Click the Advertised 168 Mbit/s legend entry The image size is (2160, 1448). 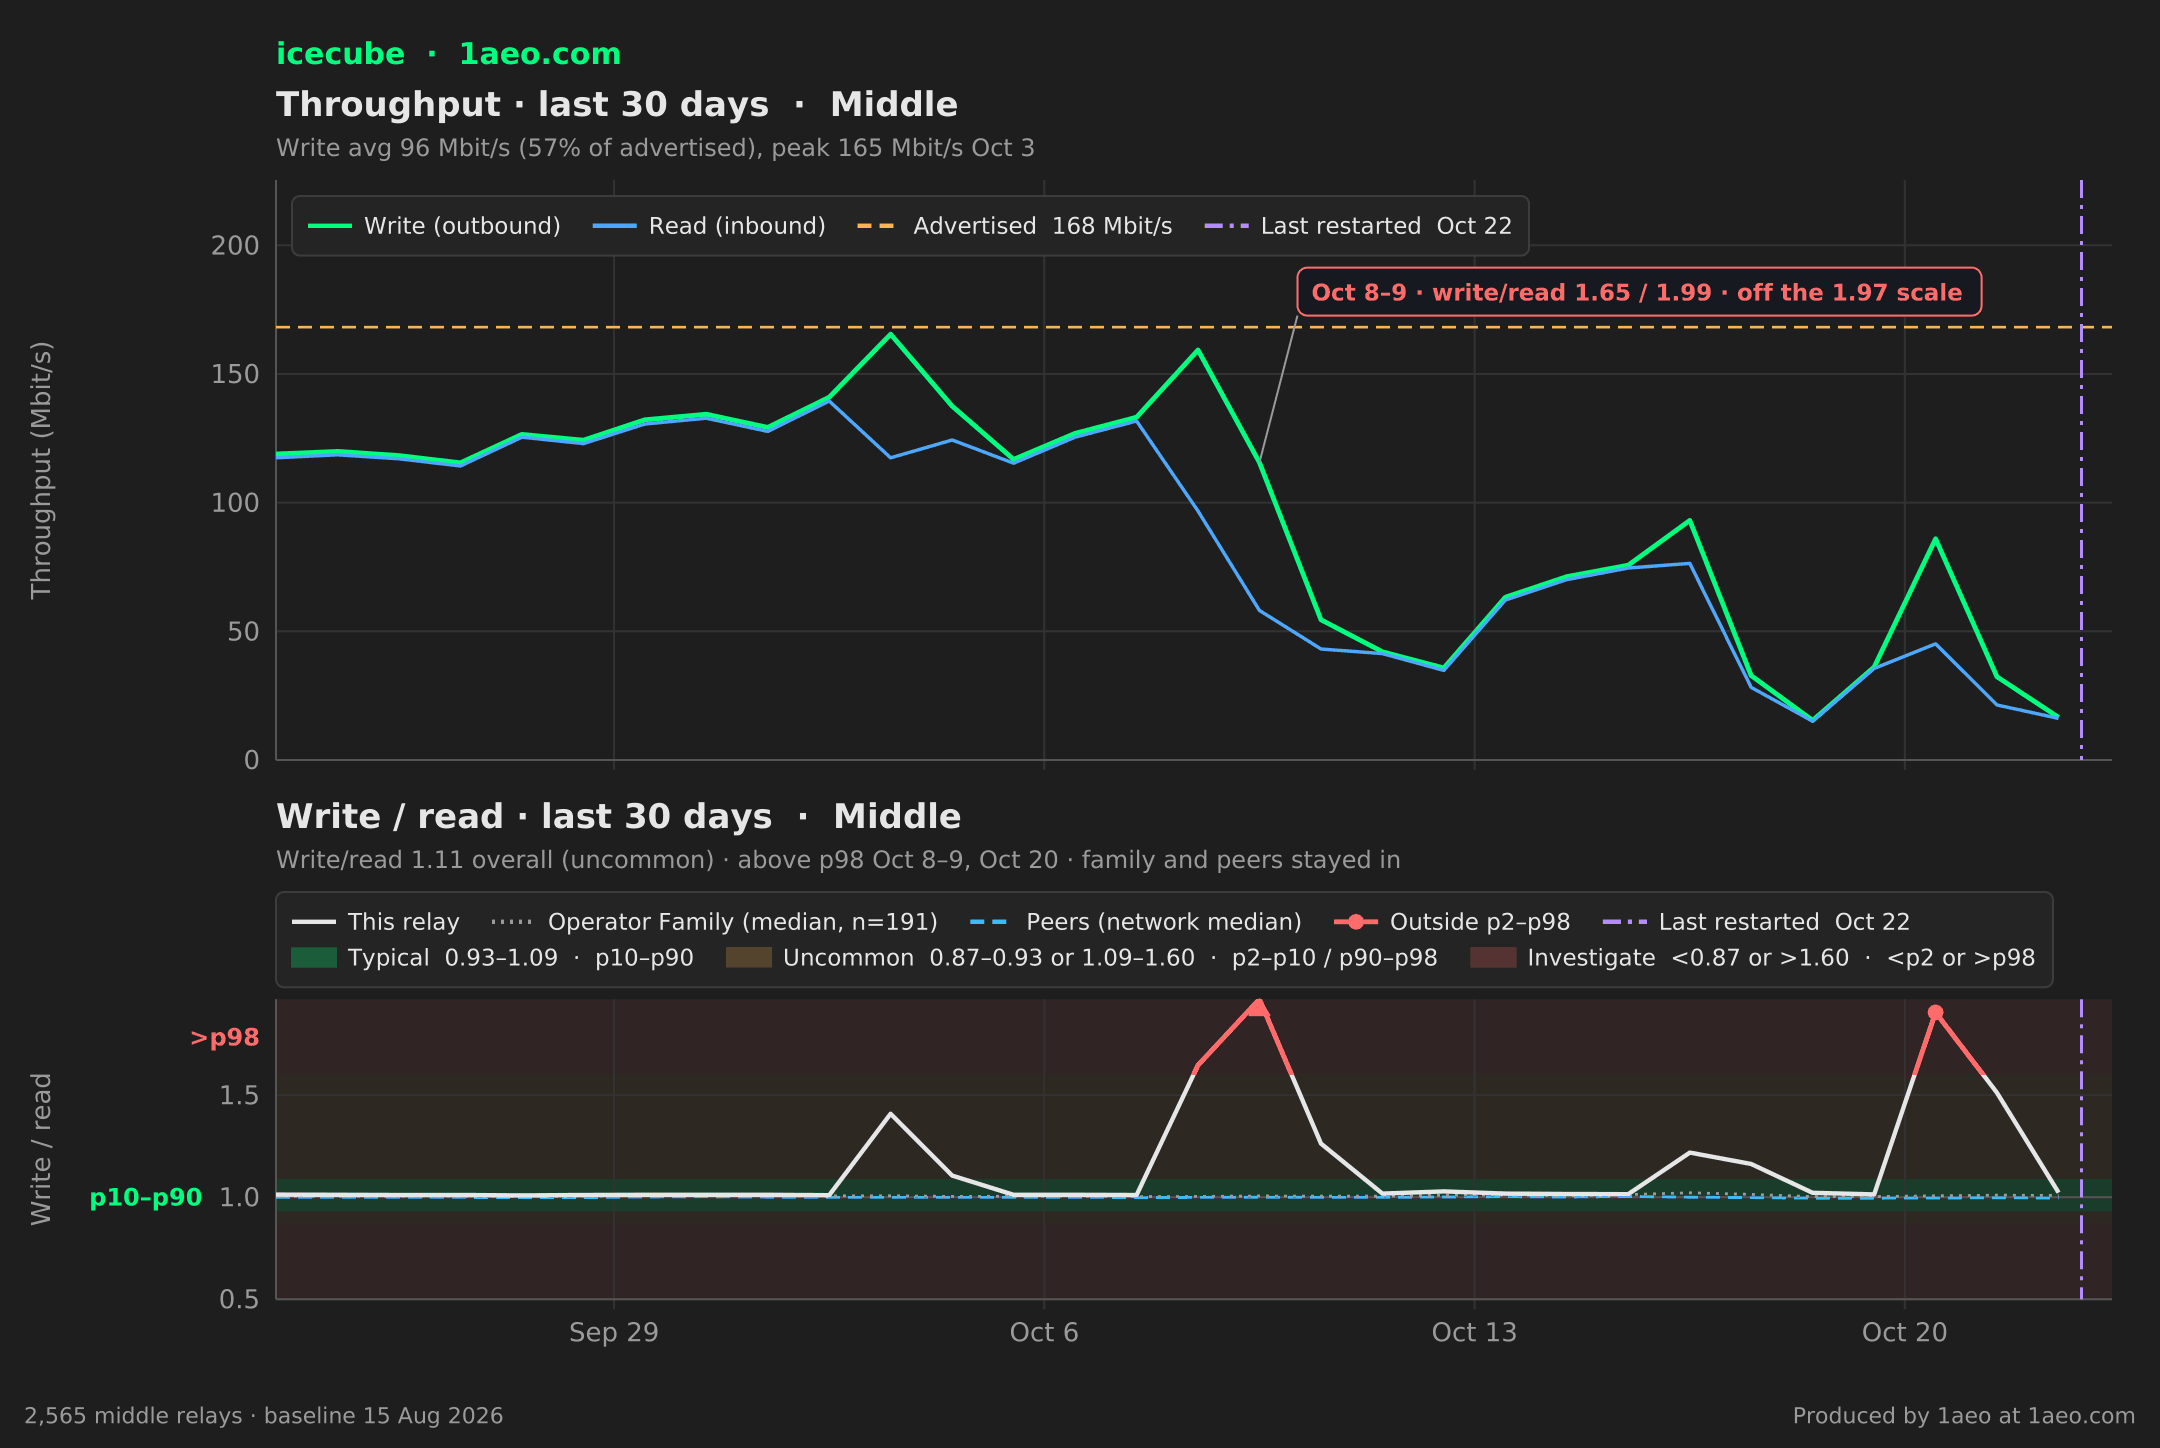1014,226
